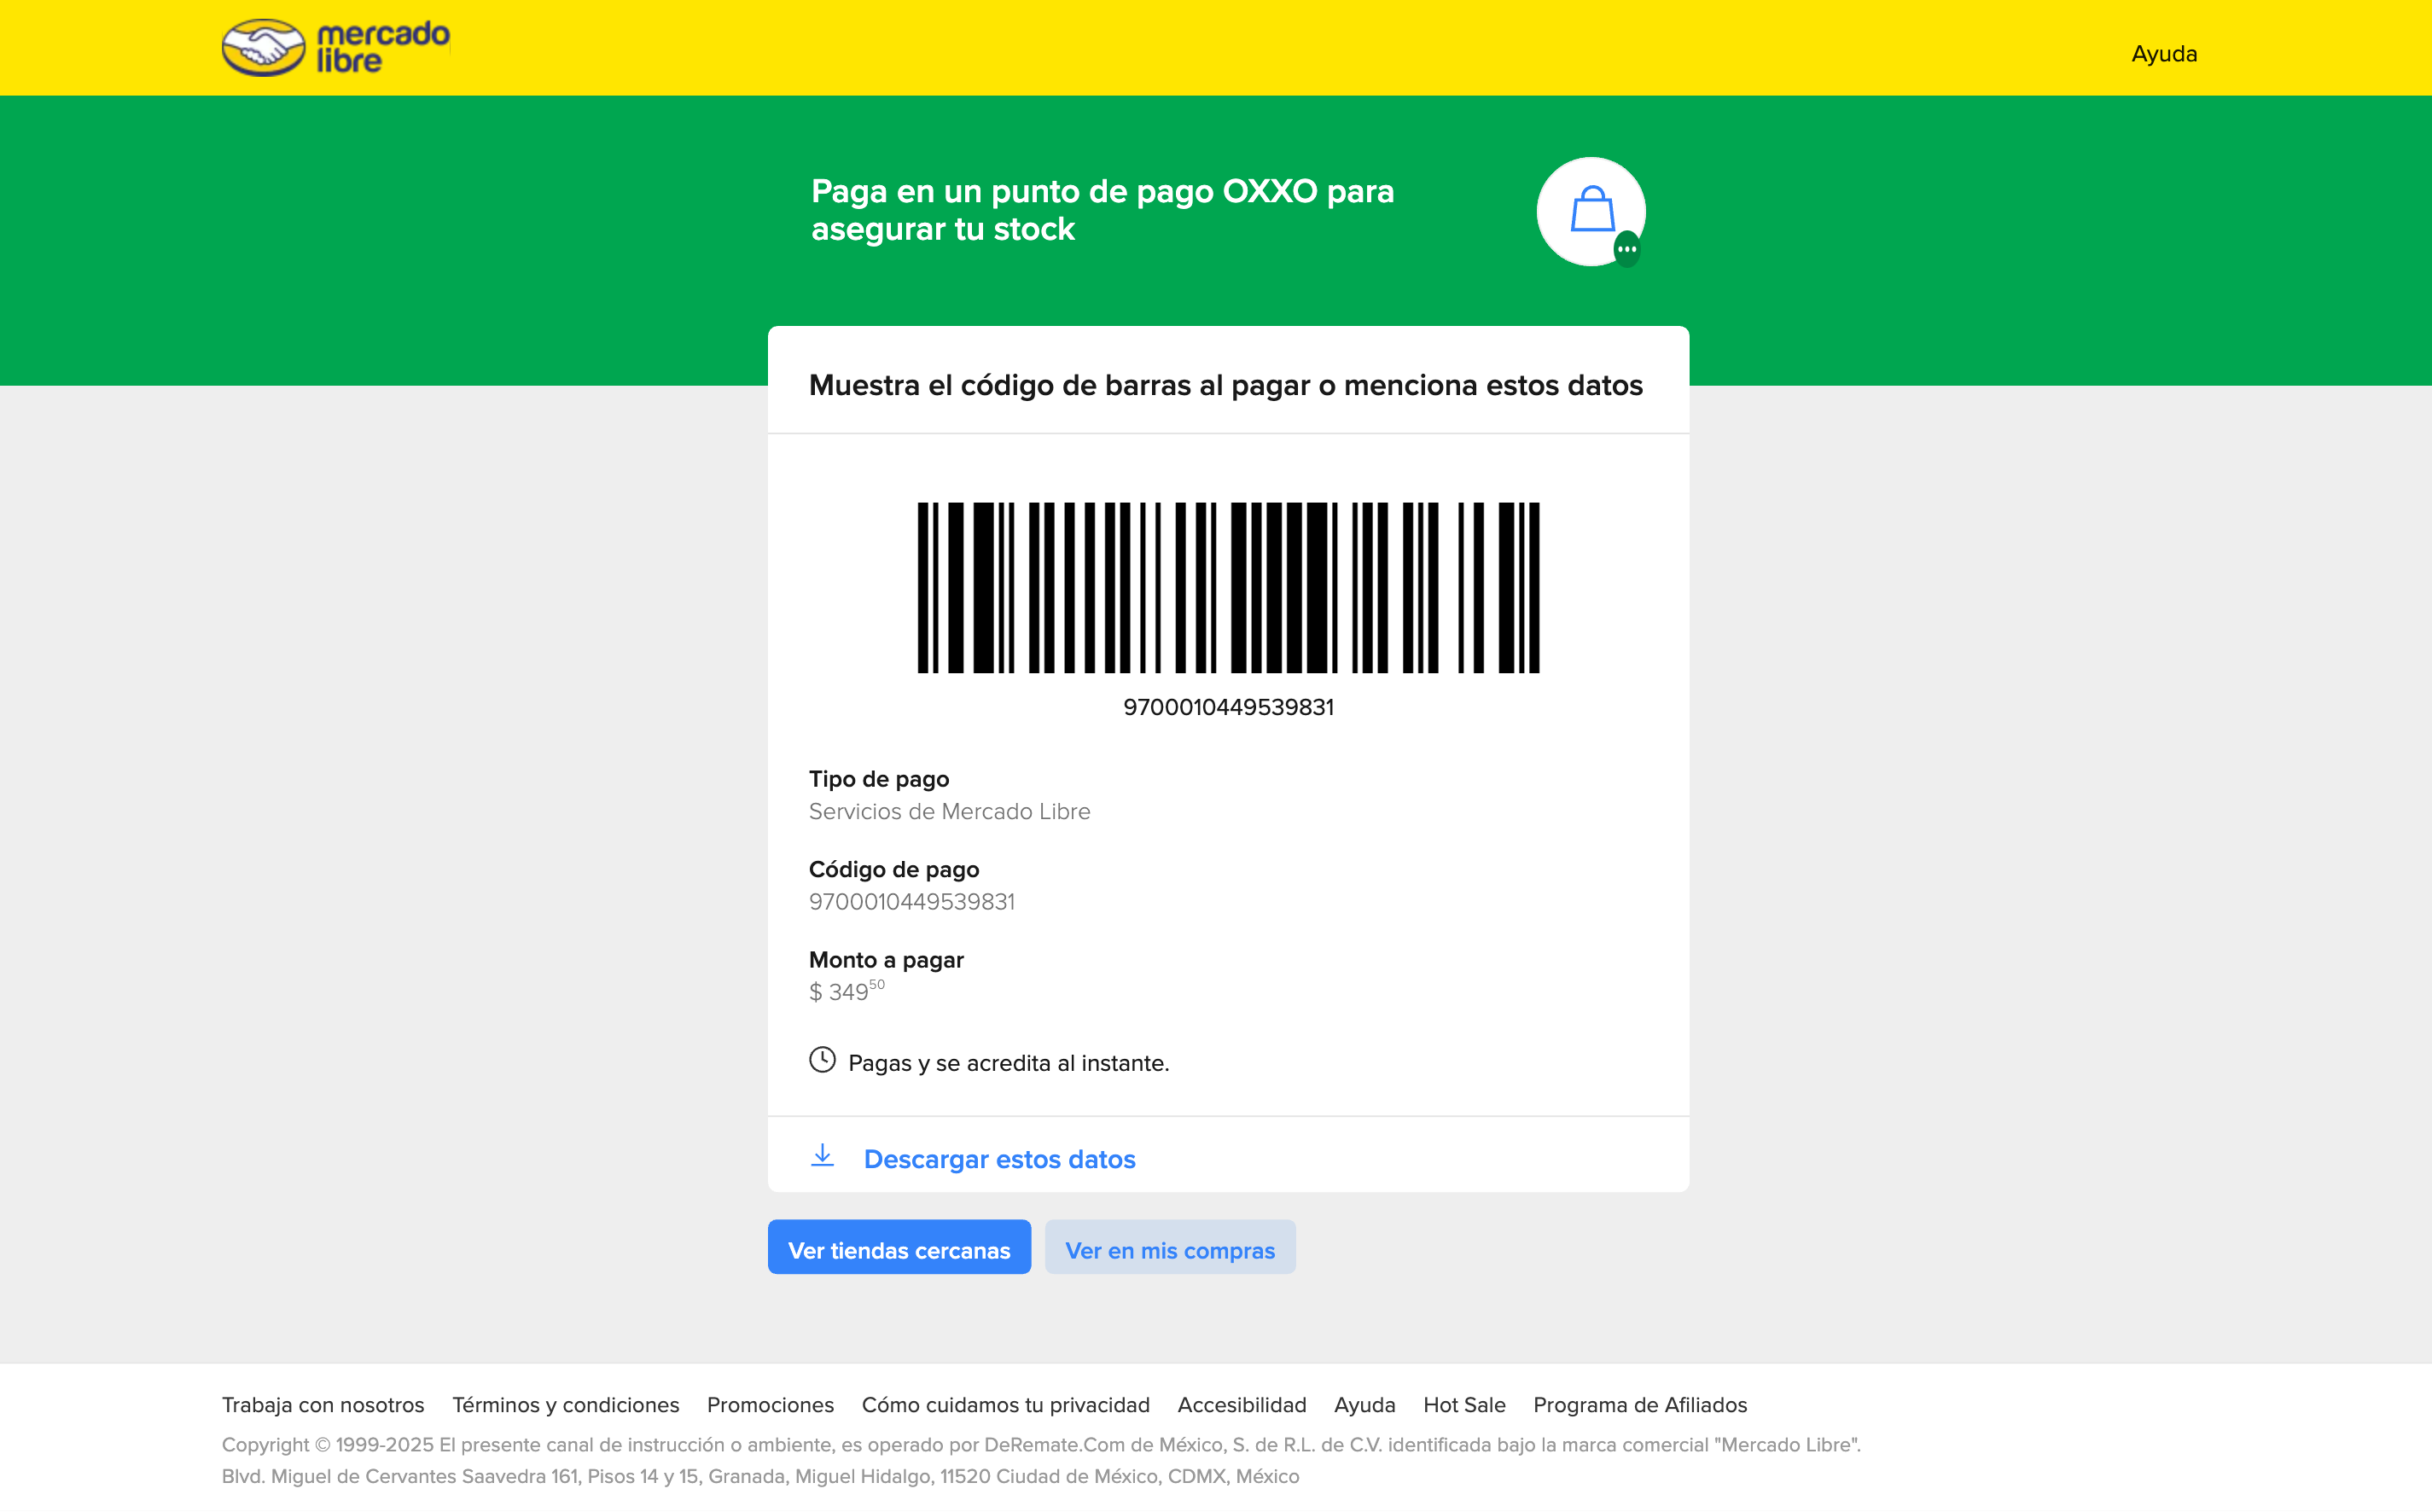The height and width of the screenshot is (1512, 2432).
Task: Go to Promociones in the footer
Action: click(770, 1405)
